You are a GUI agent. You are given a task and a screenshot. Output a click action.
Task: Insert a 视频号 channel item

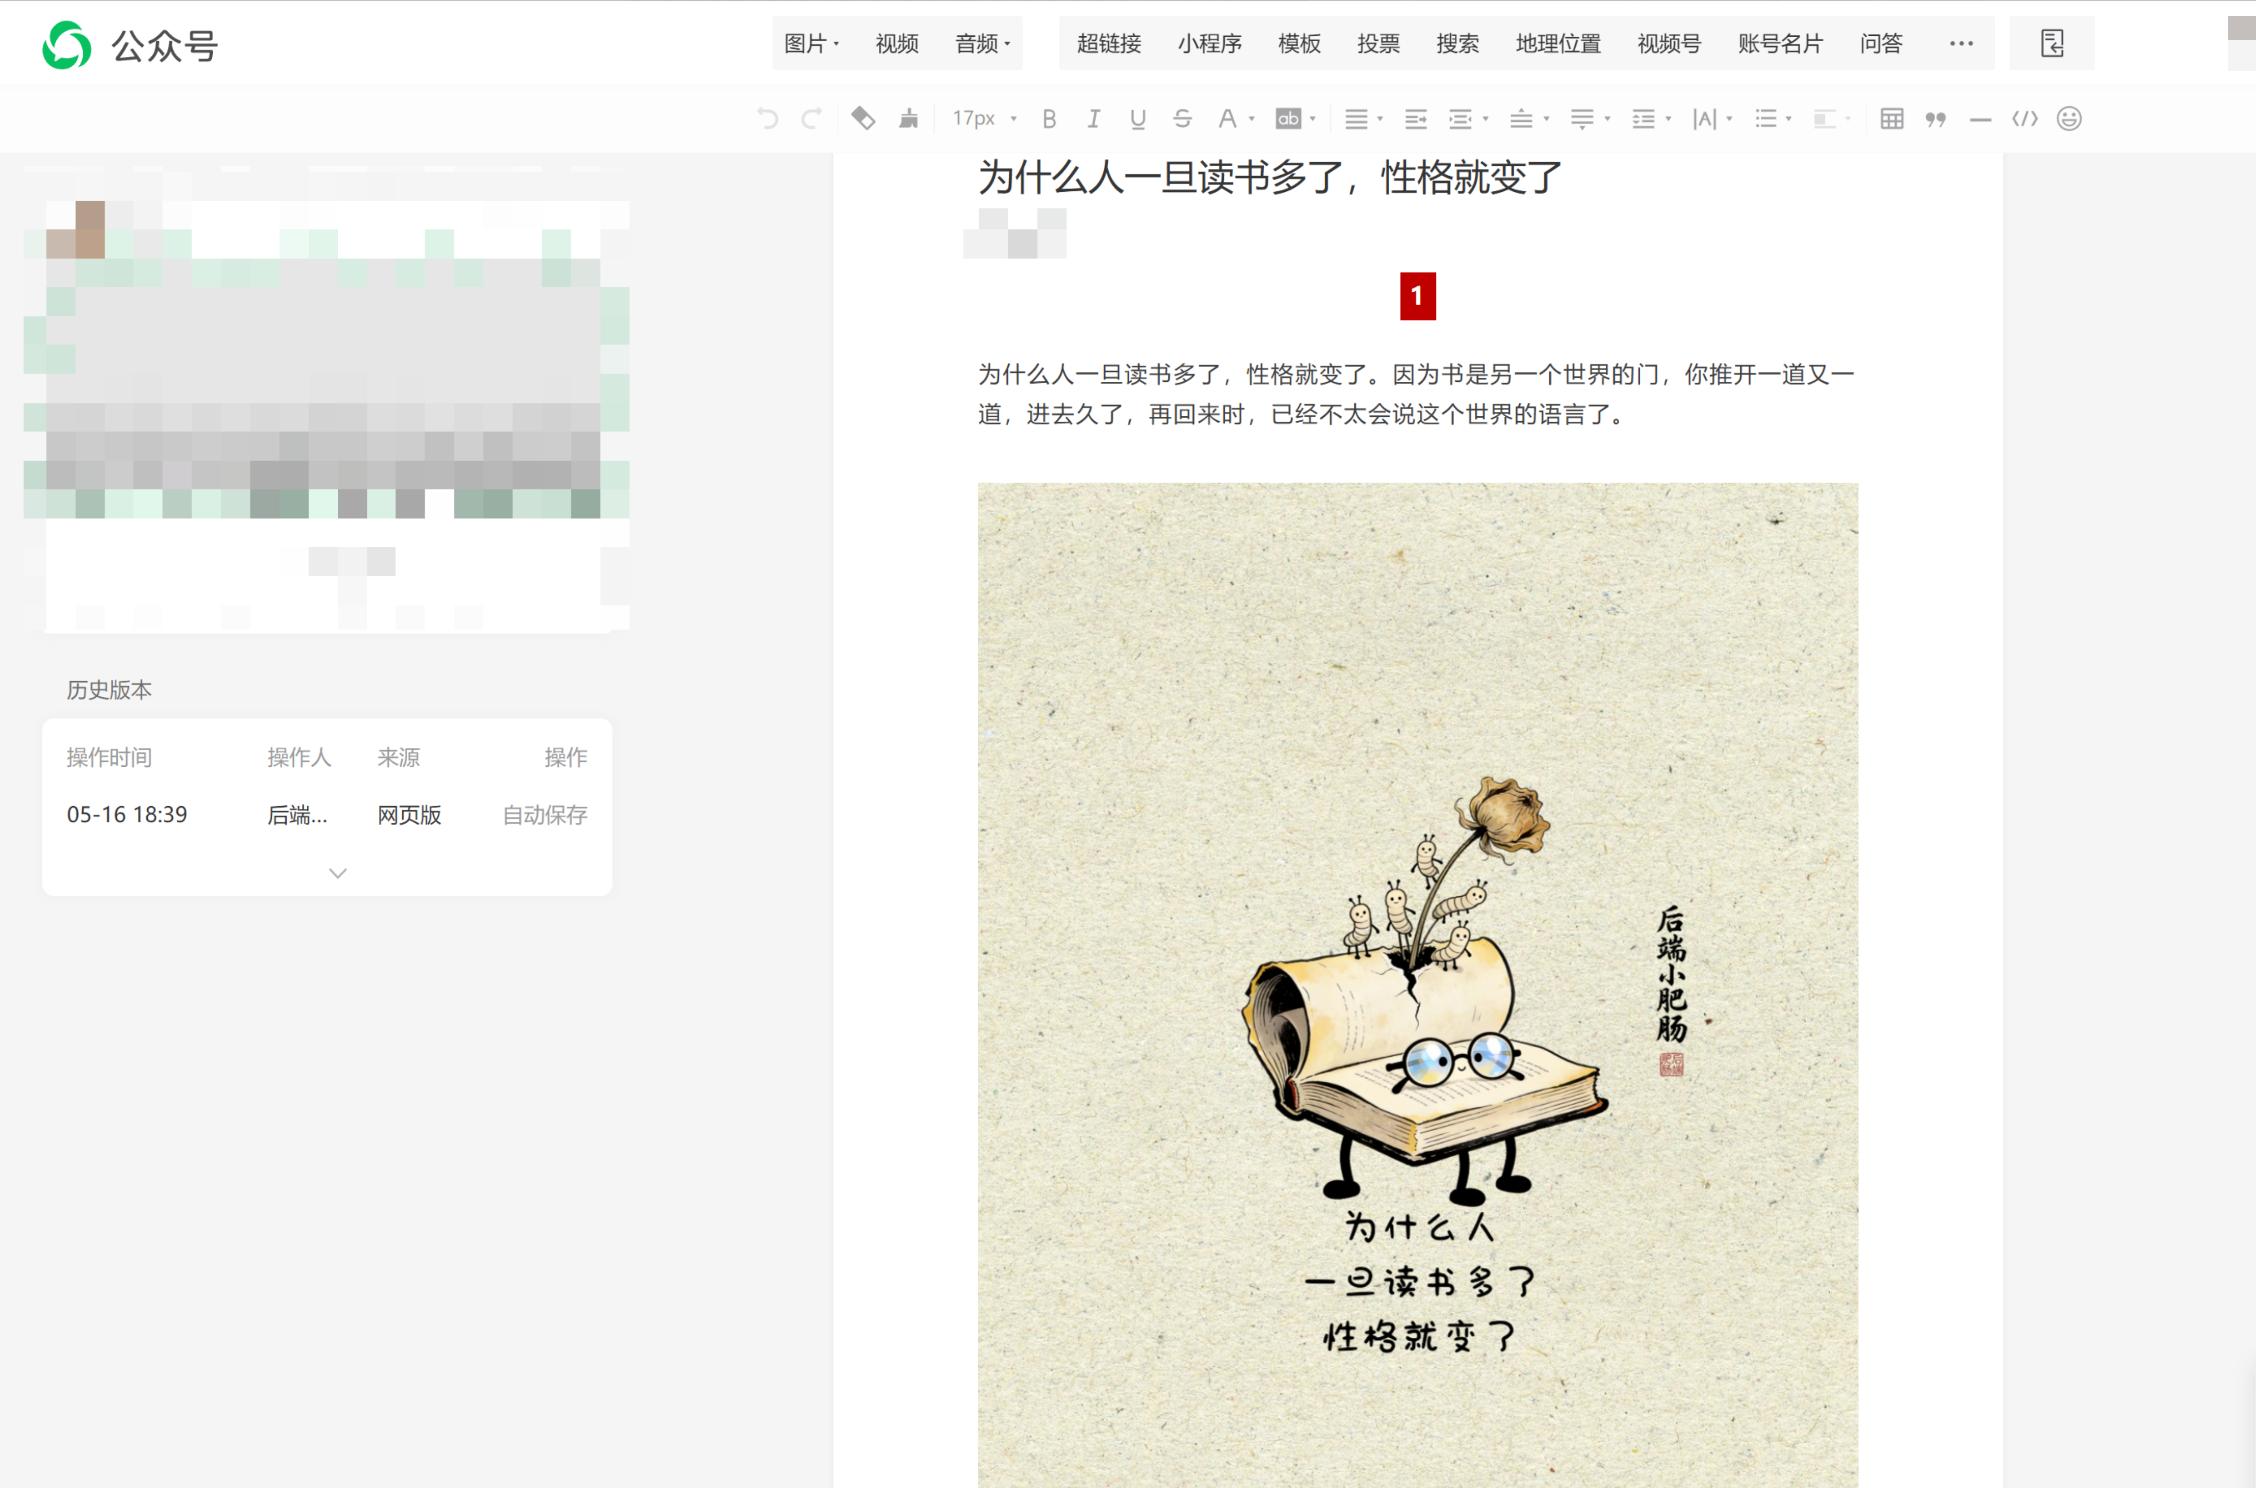[x=1669, y=44]
